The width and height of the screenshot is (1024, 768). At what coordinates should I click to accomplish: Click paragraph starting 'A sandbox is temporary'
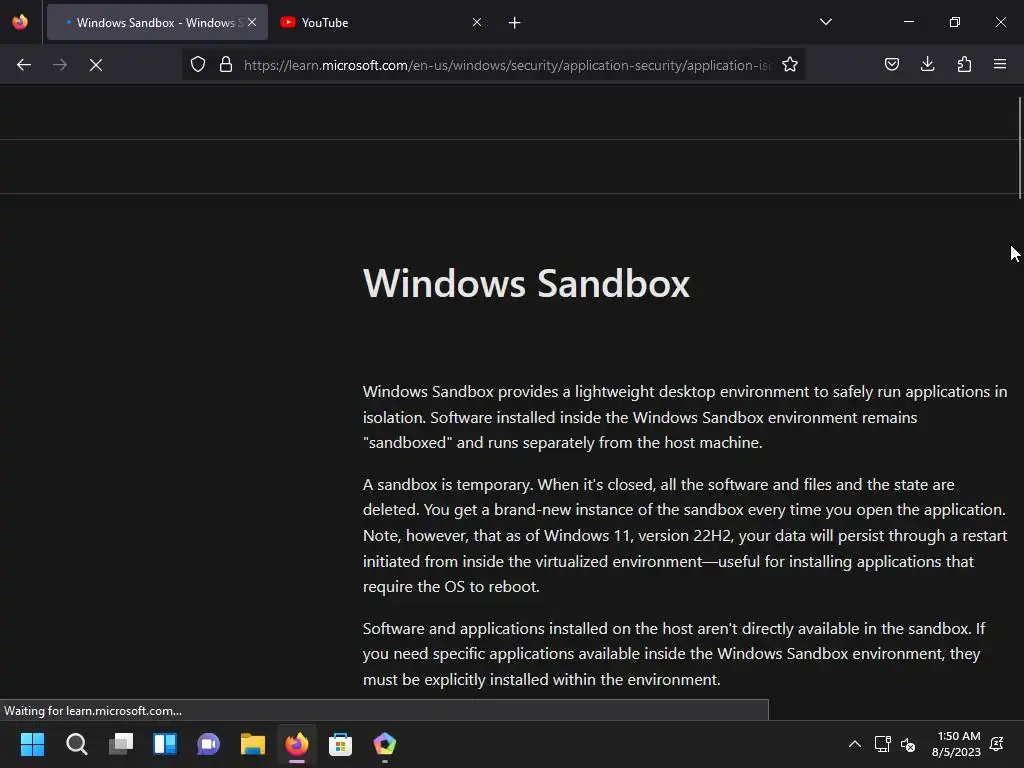(x=685, y=536)
